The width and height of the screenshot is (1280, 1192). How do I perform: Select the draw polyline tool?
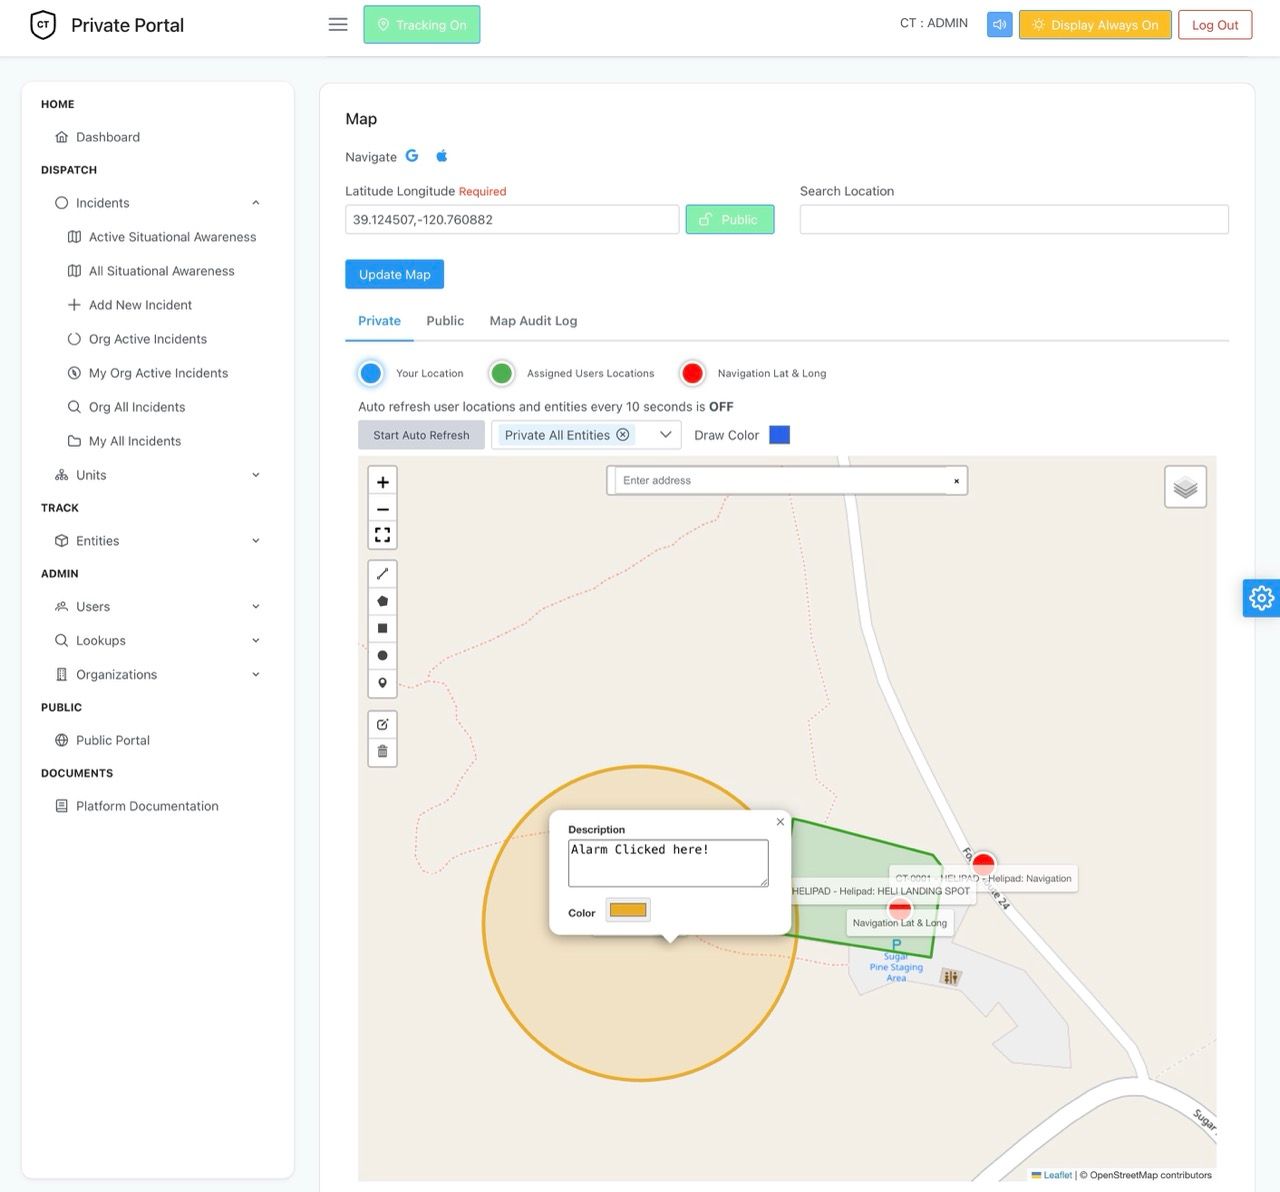(x=382, y=574)
